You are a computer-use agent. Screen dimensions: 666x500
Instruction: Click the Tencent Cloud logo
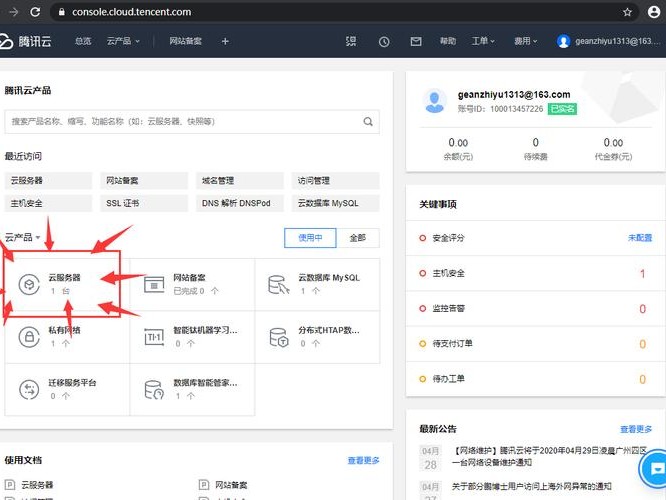click(25, 41)
